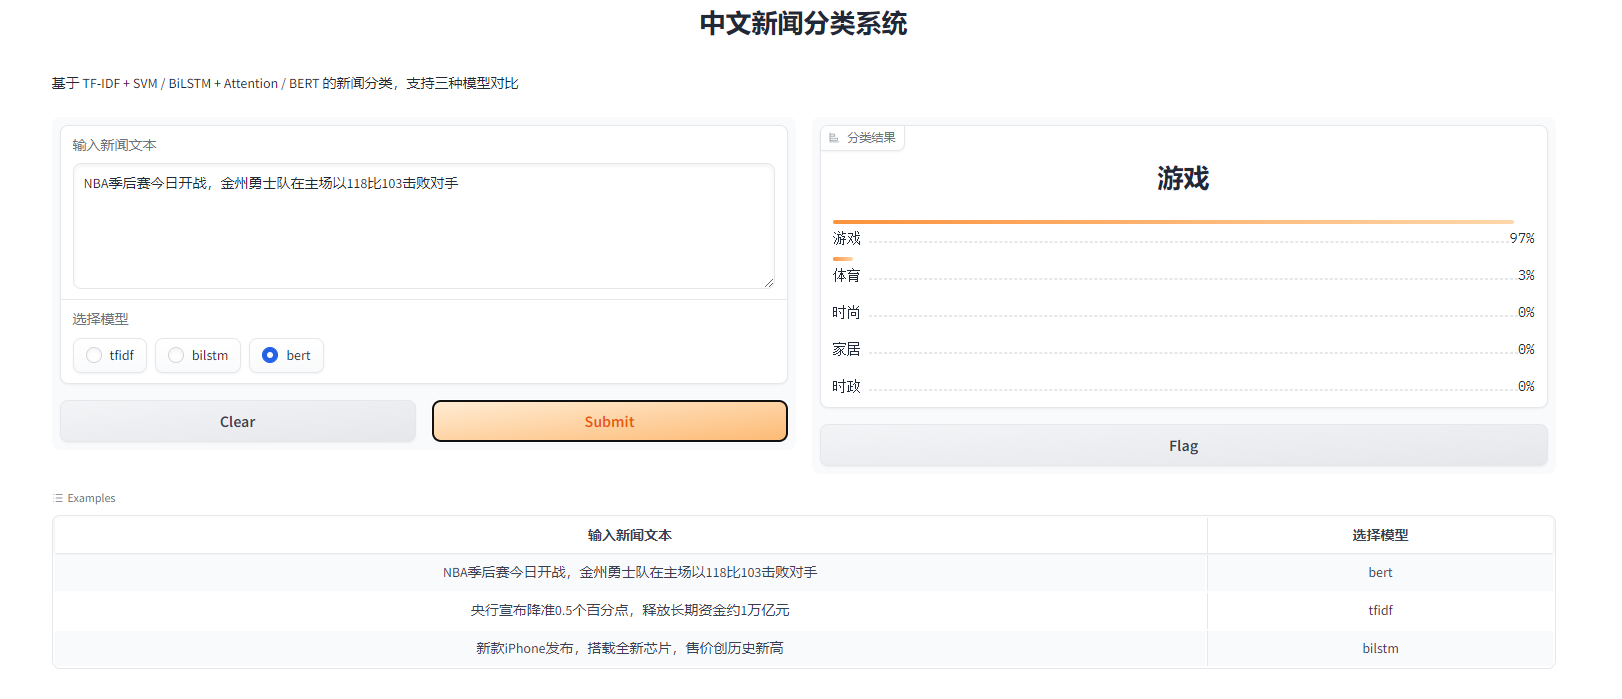Select the bilstm model radio button

point(176,355)
